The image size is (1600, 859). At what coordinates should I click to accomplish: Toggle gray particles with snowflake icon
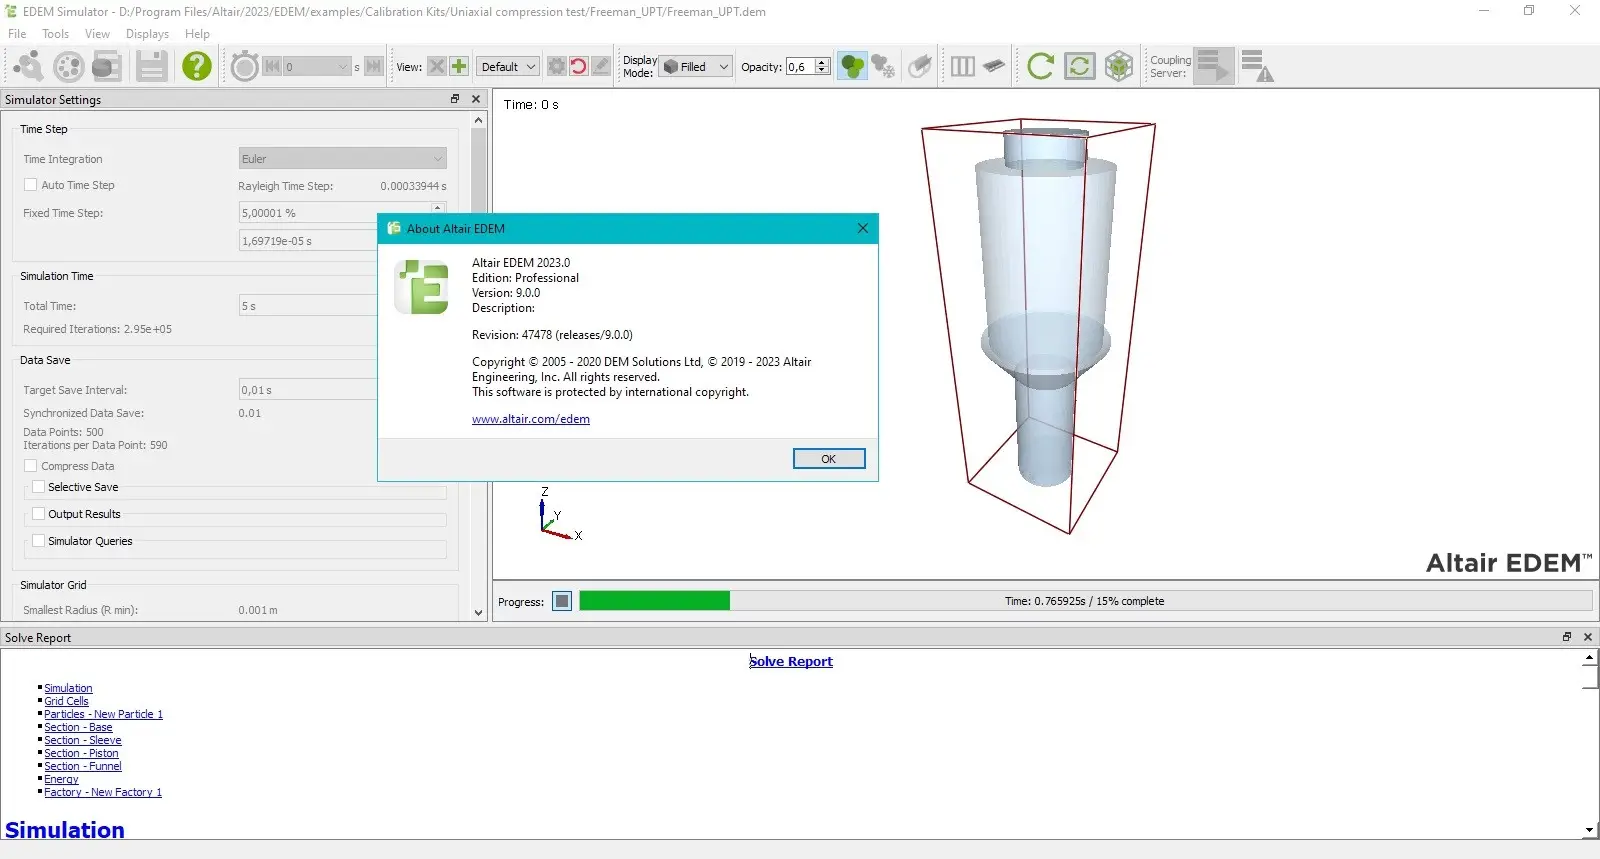(883, 66)
